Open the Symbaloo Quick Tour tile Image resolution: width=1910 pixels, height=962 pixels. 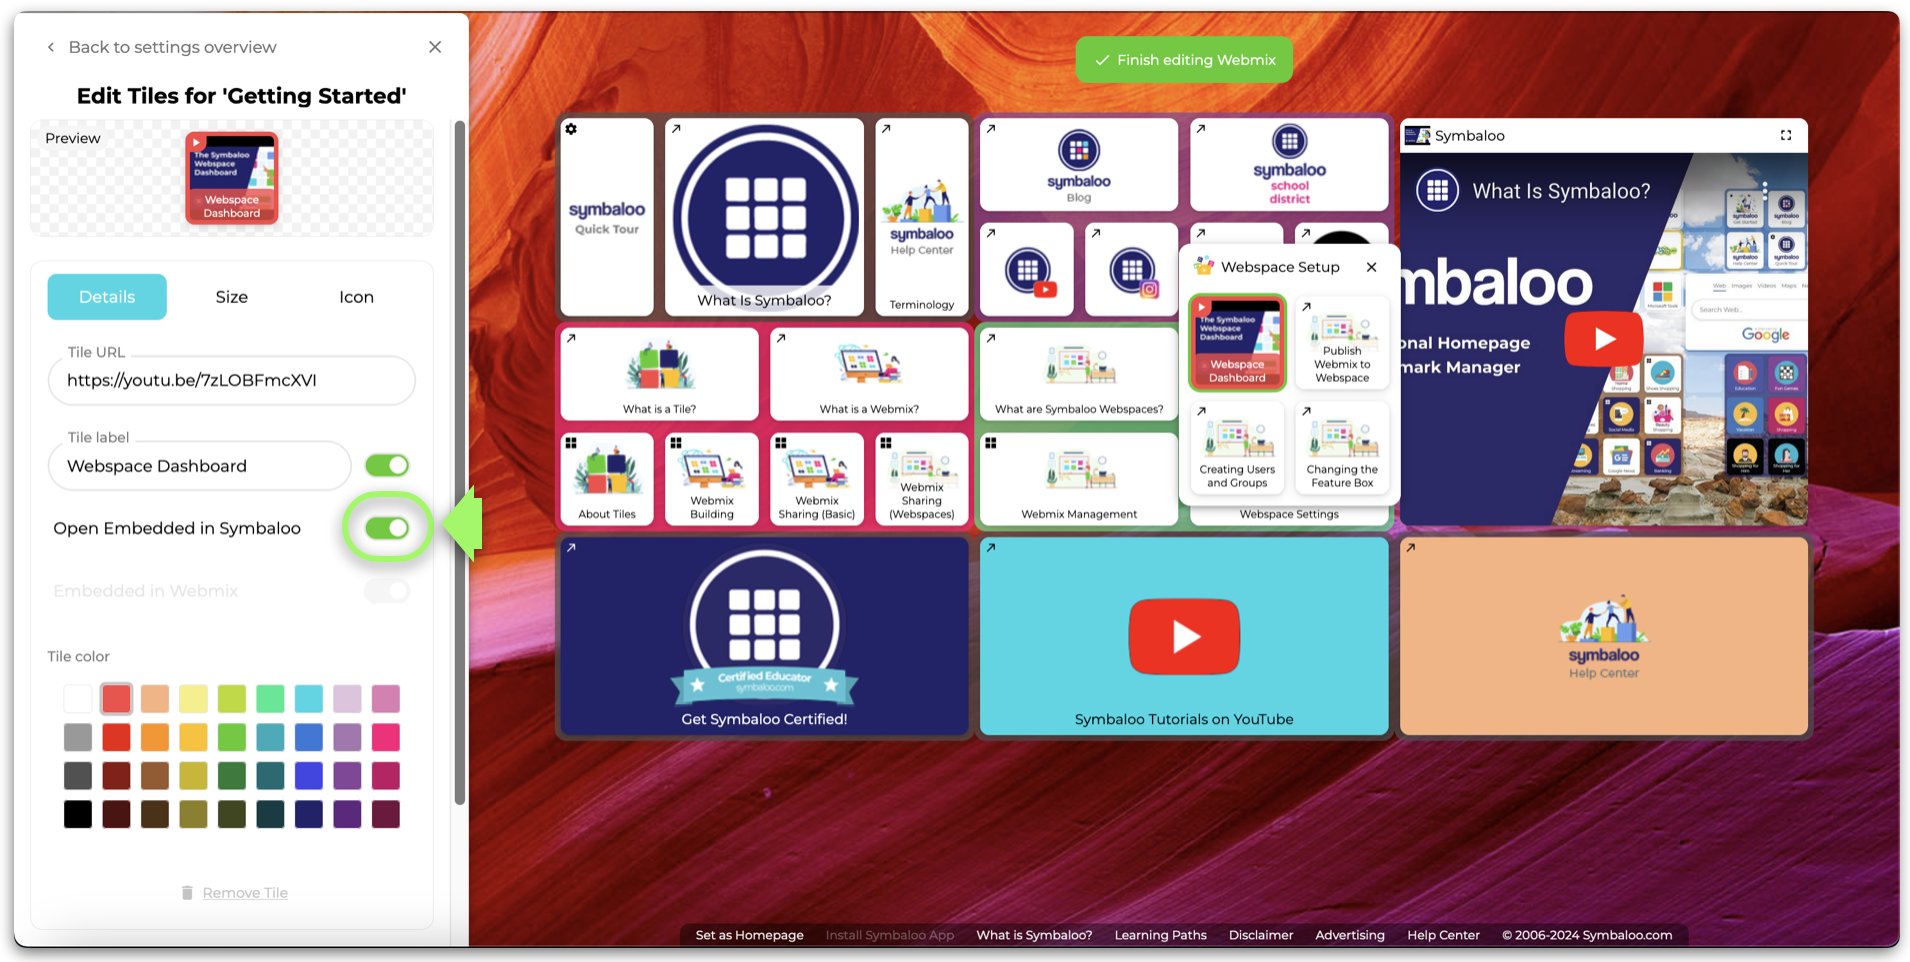(x=607, y=217)
